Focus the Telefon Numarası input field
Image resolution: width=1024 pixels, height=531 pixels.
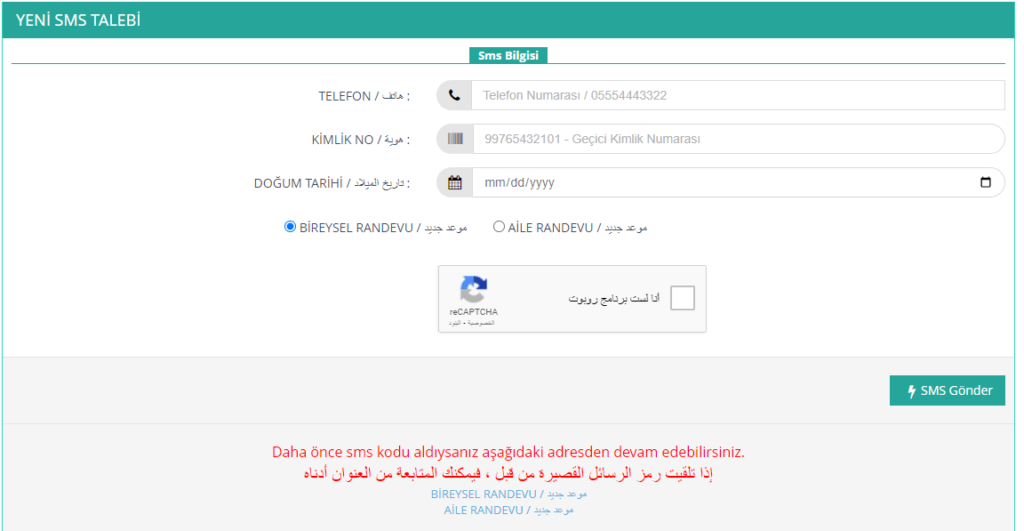pos(737,96)
